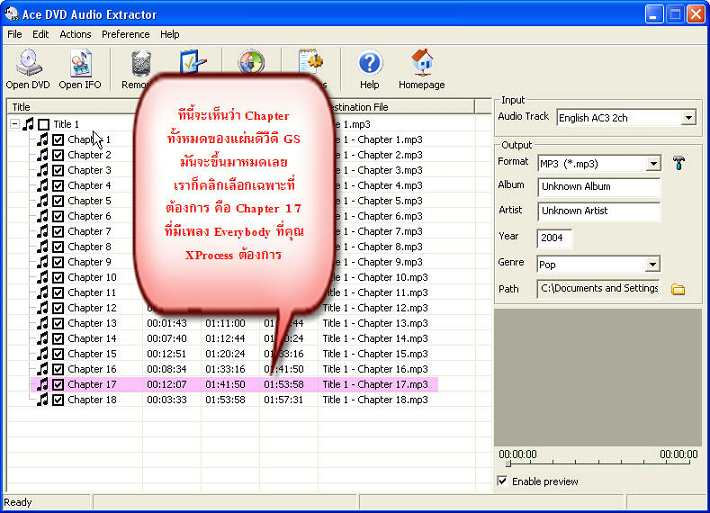This screenshot has width=710, height=513.
Task: Click duration 00:12:51 of Chapter 15
Action: click(167, 354)
